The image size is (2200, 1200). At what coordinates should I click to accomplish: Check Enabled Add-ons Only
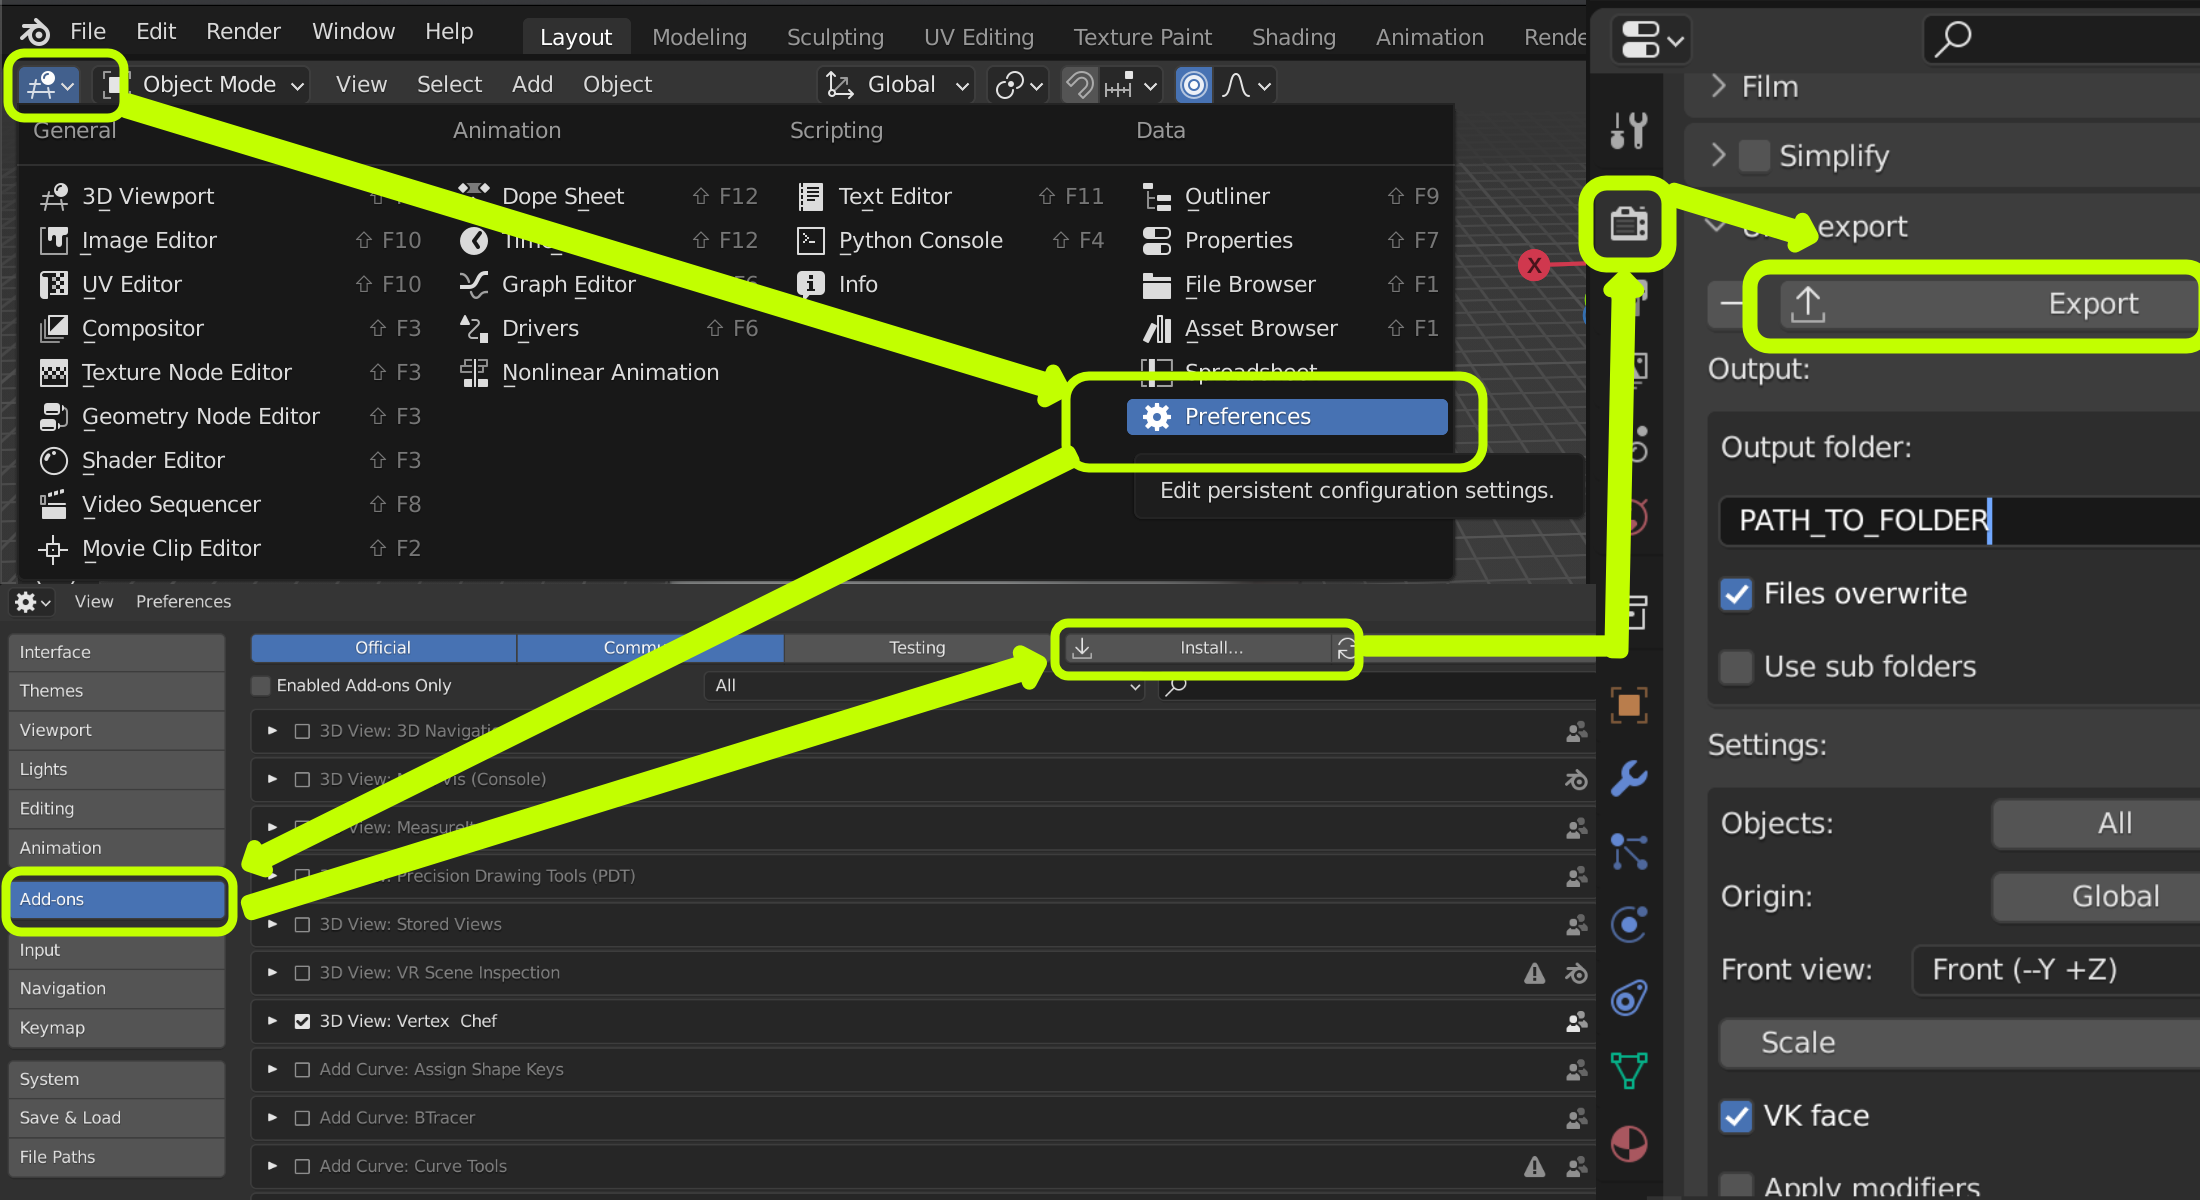click(x=261, y=685)
